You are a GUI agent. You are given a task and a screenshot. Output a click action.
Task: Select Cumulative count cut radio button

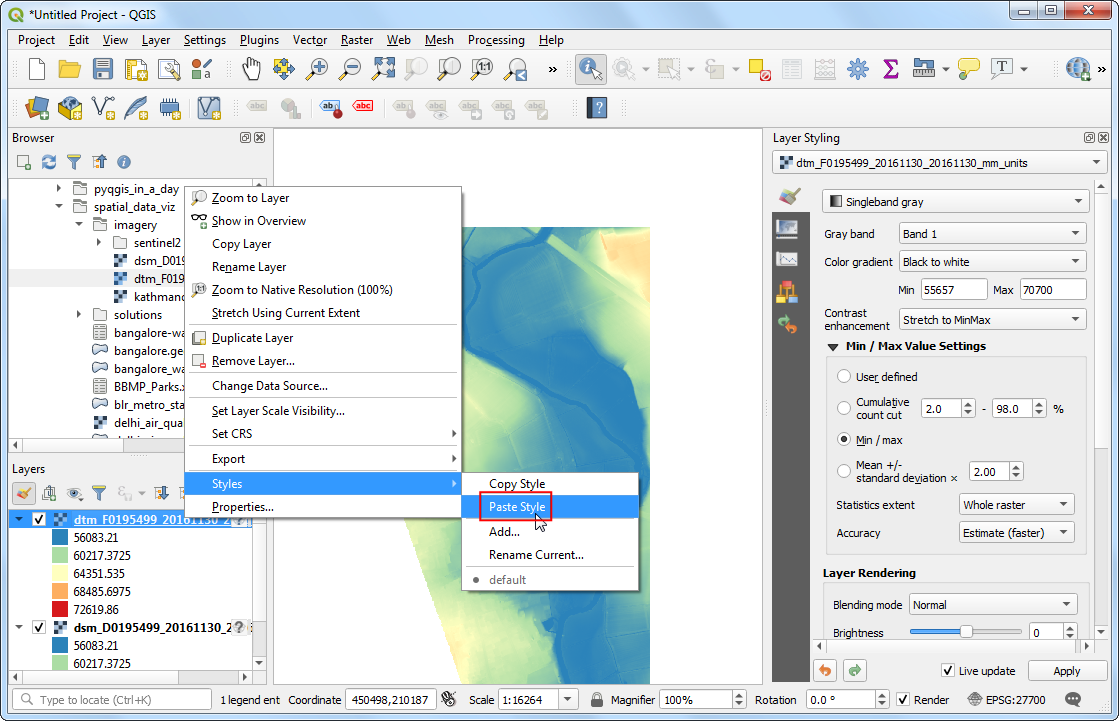coord(844,408)
